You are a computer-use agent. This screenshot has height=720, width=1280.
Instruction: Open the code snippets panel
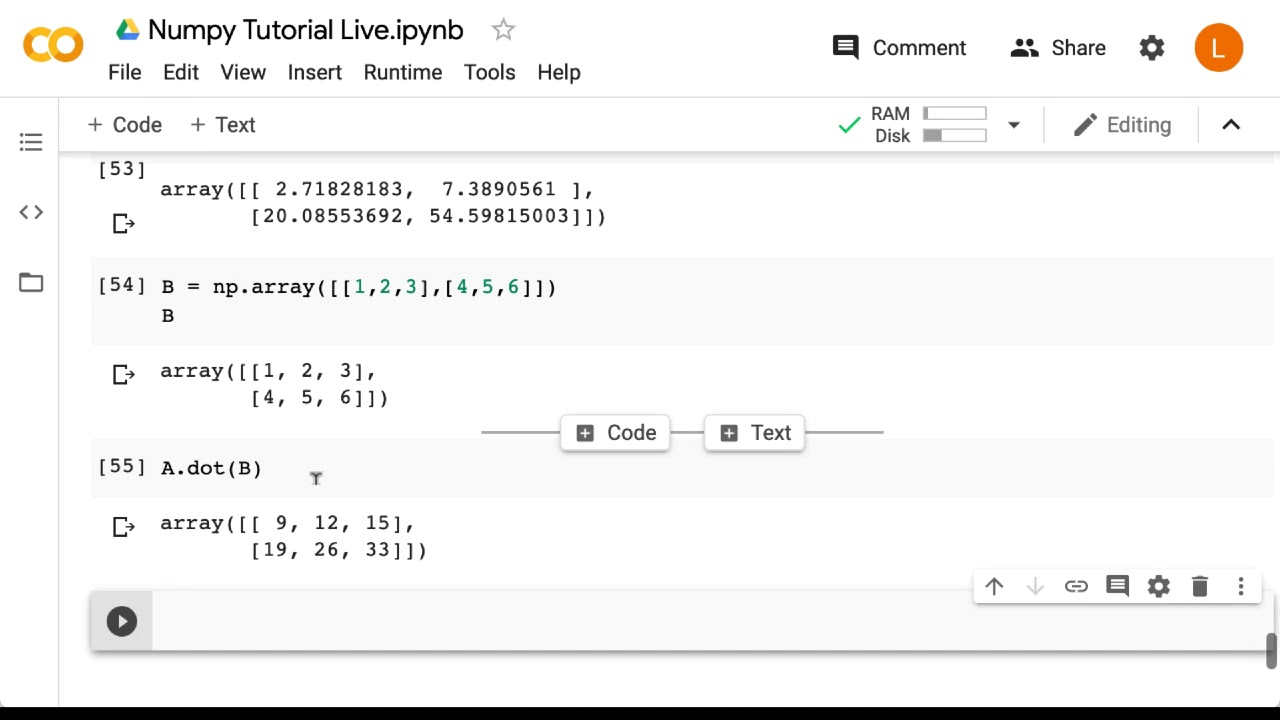tap(31, 212)
